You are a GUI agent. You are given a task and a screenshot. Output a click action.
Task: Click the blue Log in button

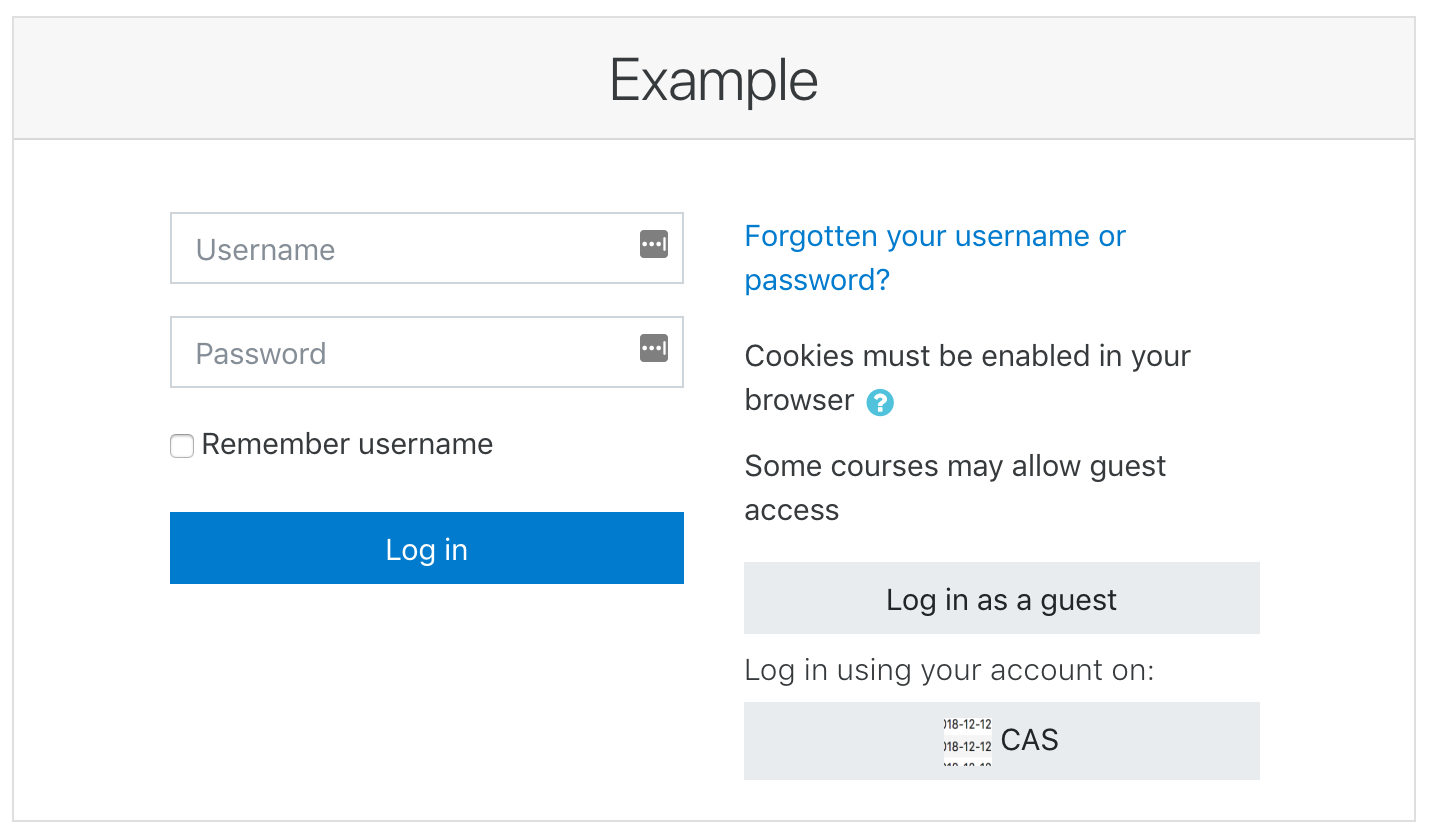[x=427, y=548]
